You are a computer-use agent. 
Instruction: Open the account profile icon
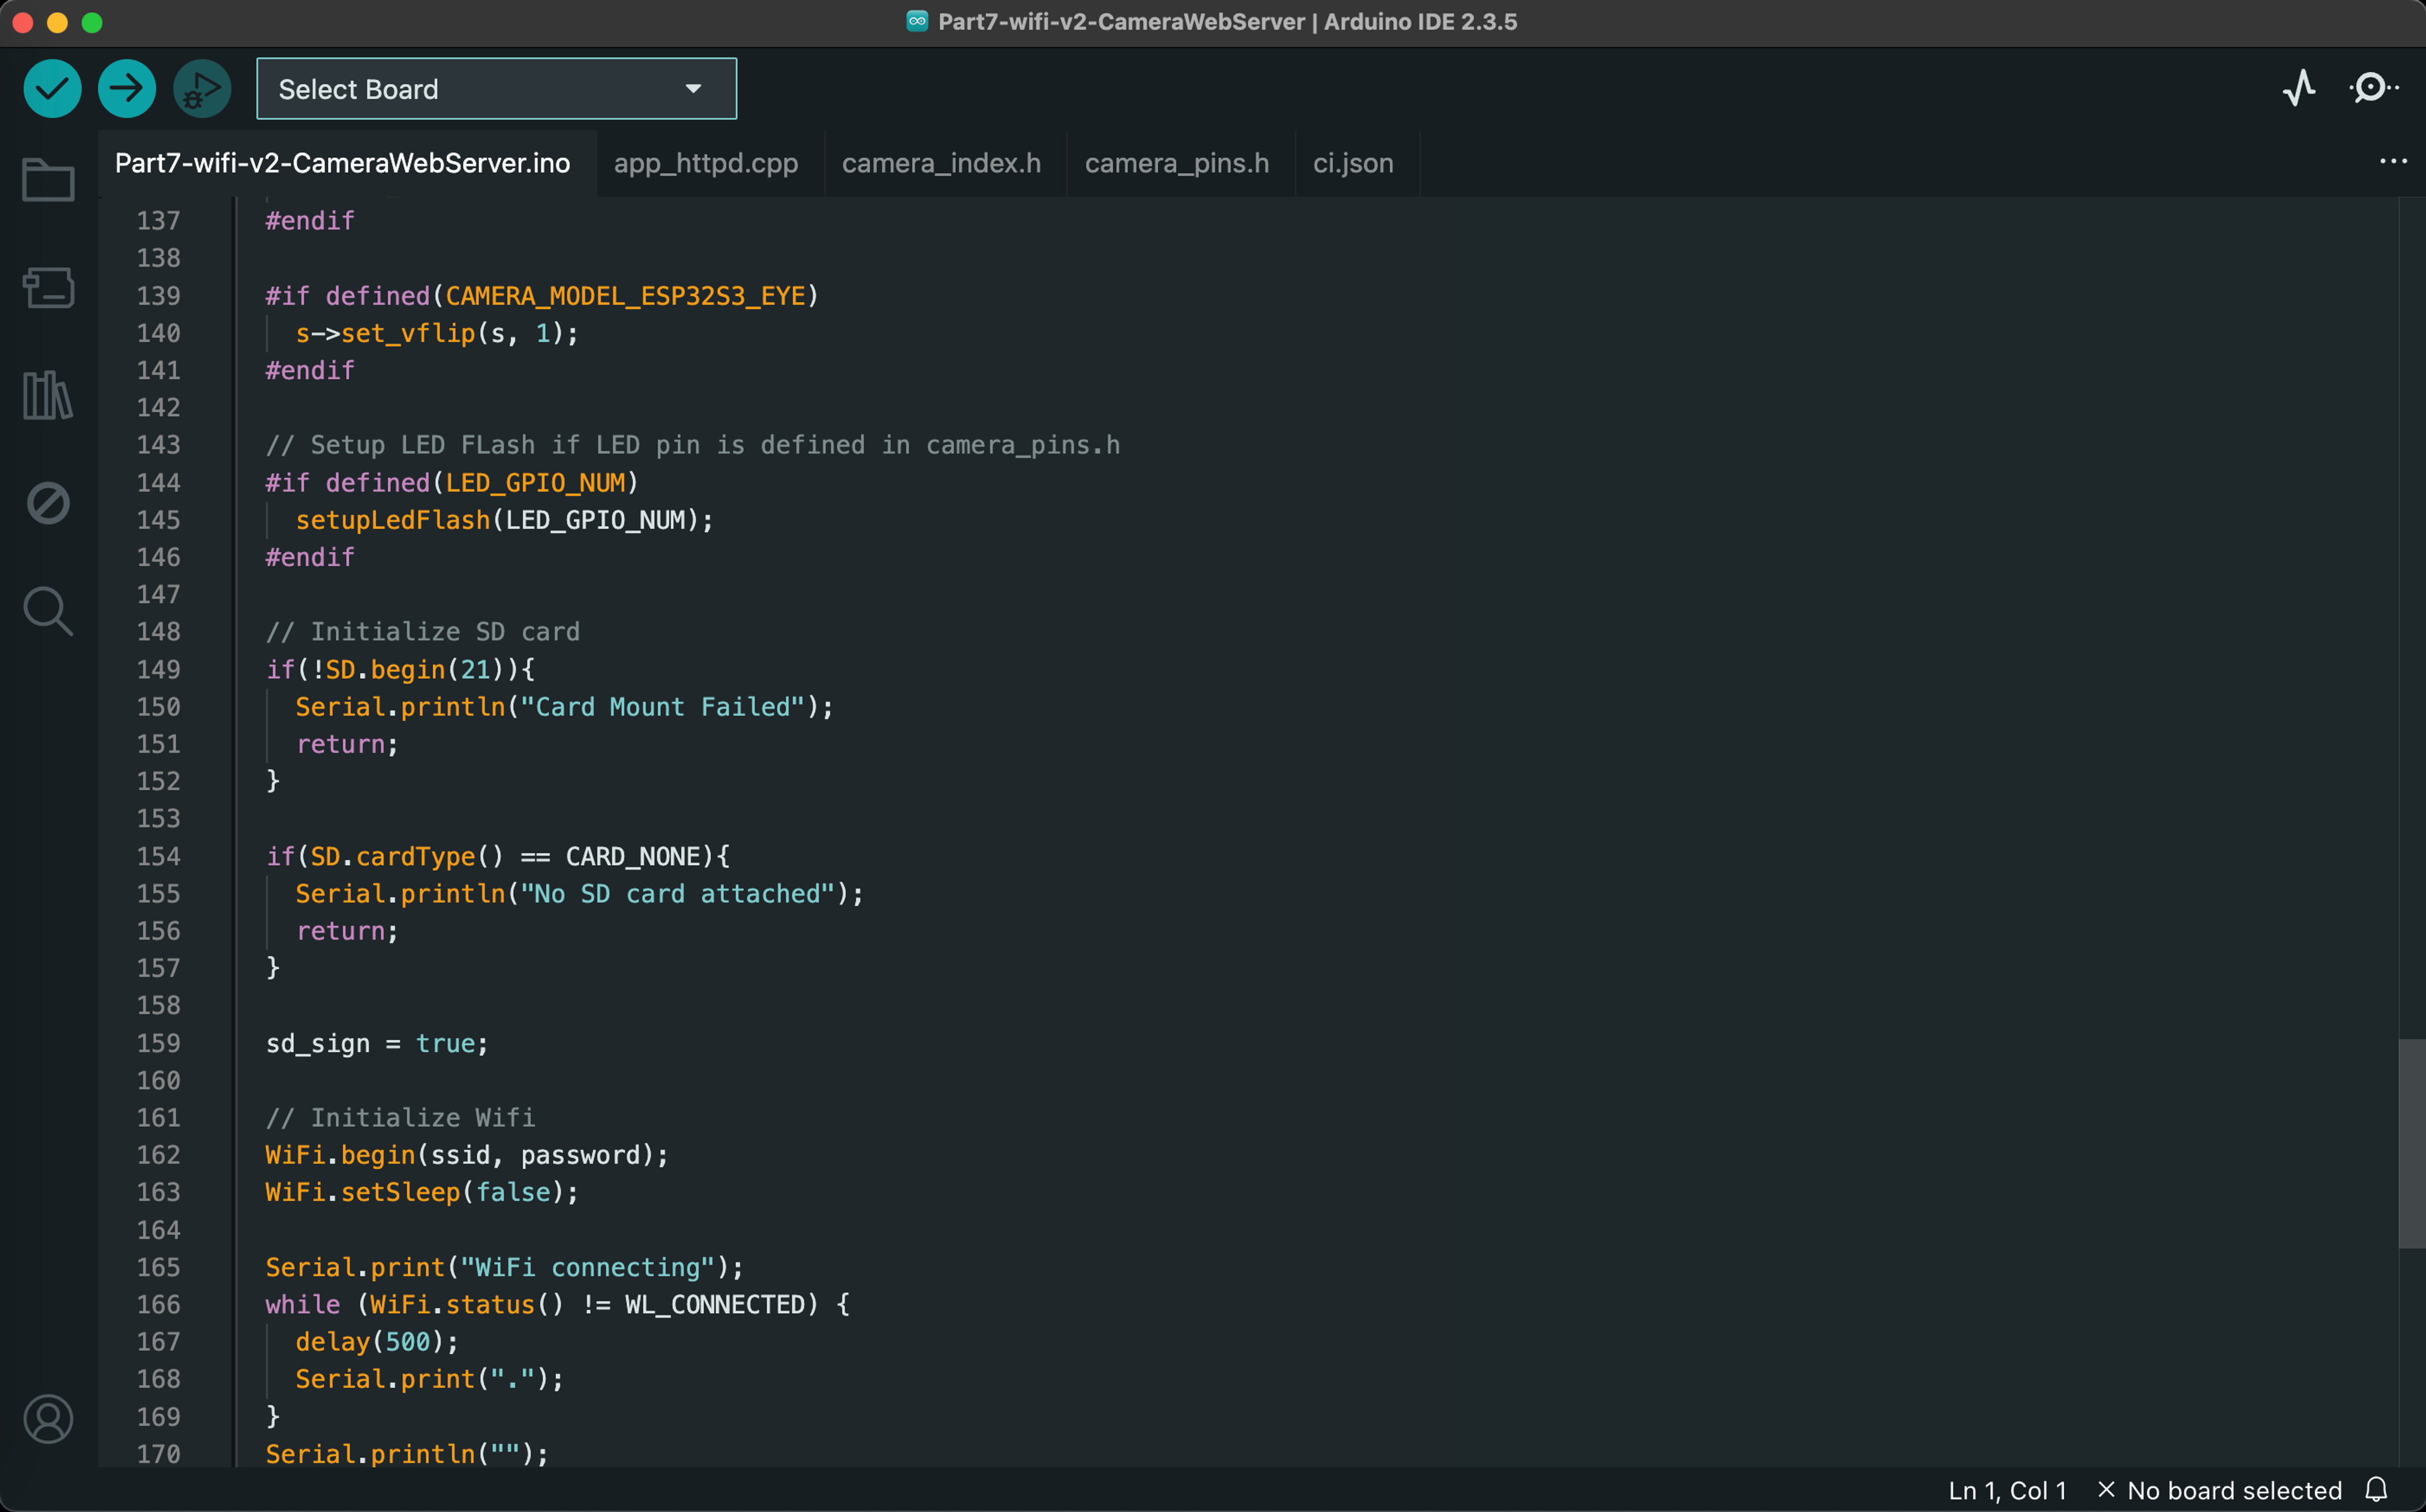[48, 1419]
